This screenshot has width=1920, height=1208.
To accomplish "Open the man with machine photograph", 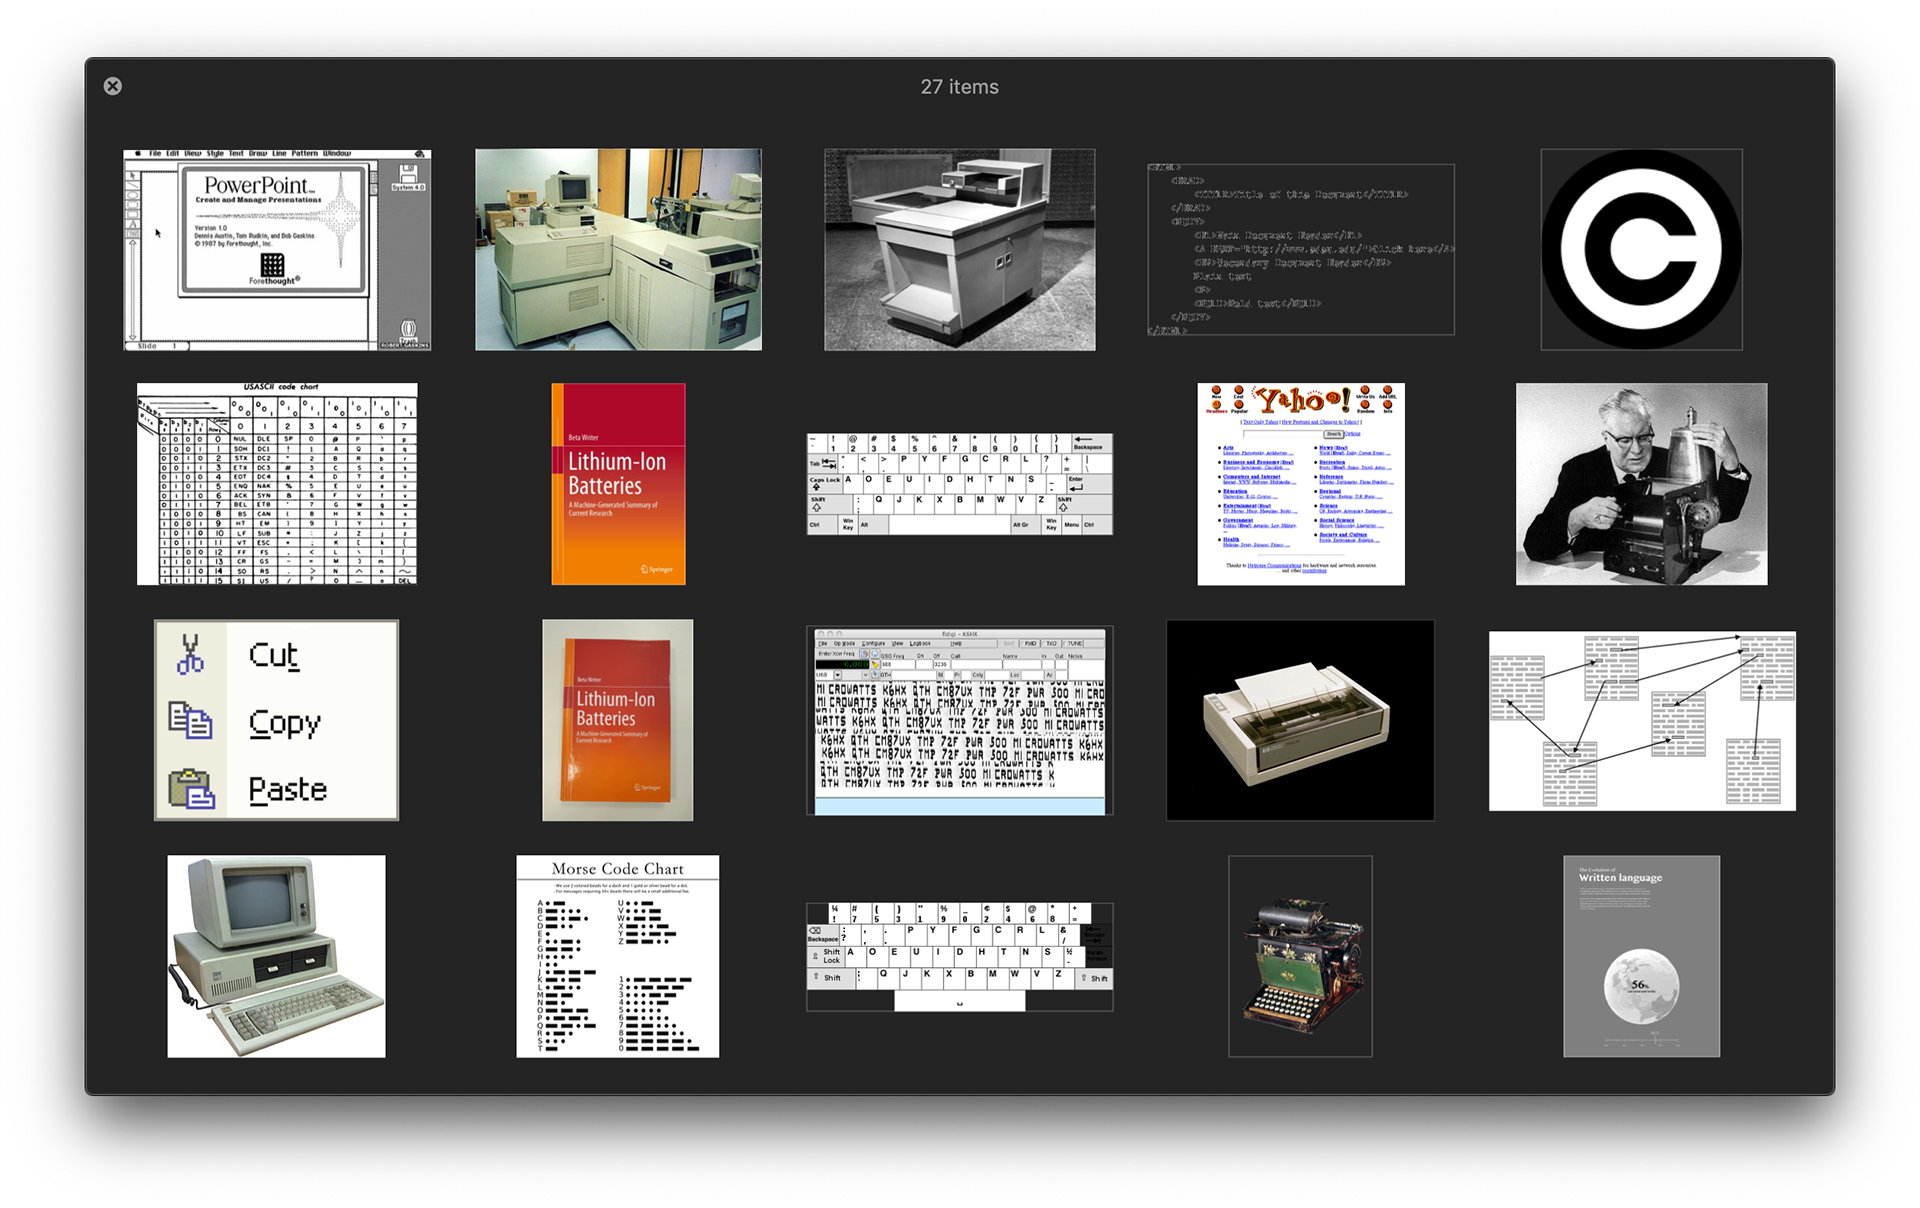I will click(x=1641, y=484).
